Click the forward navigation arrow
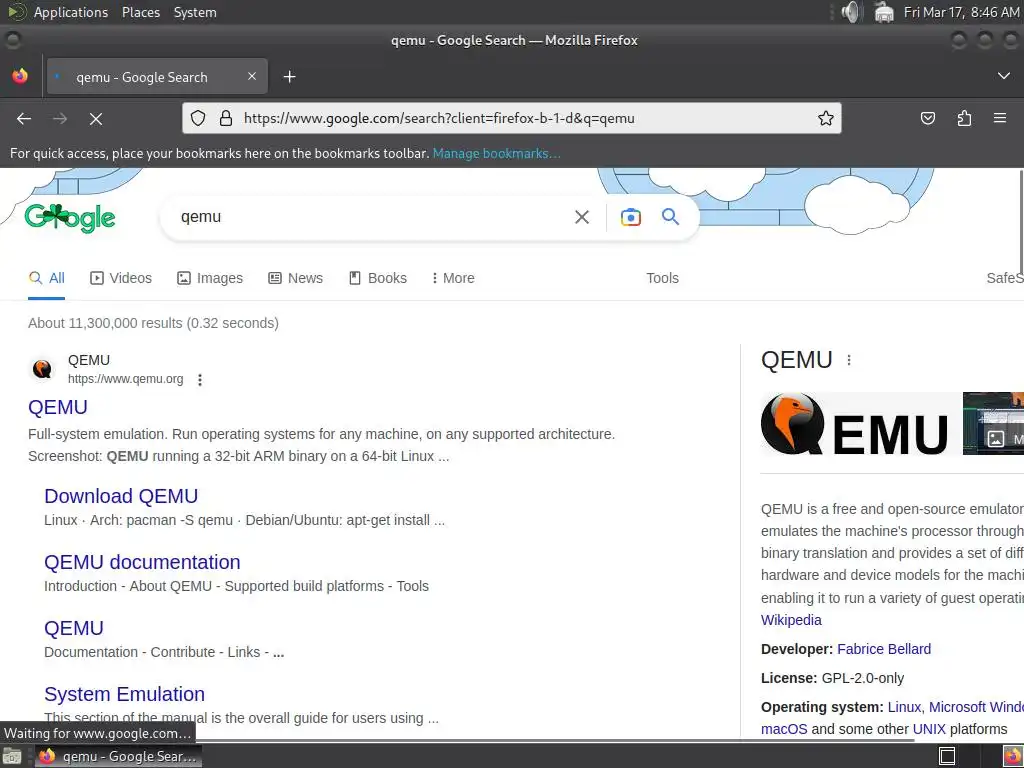The height and width of the screenshot is (768, 1024). (59, 118)
